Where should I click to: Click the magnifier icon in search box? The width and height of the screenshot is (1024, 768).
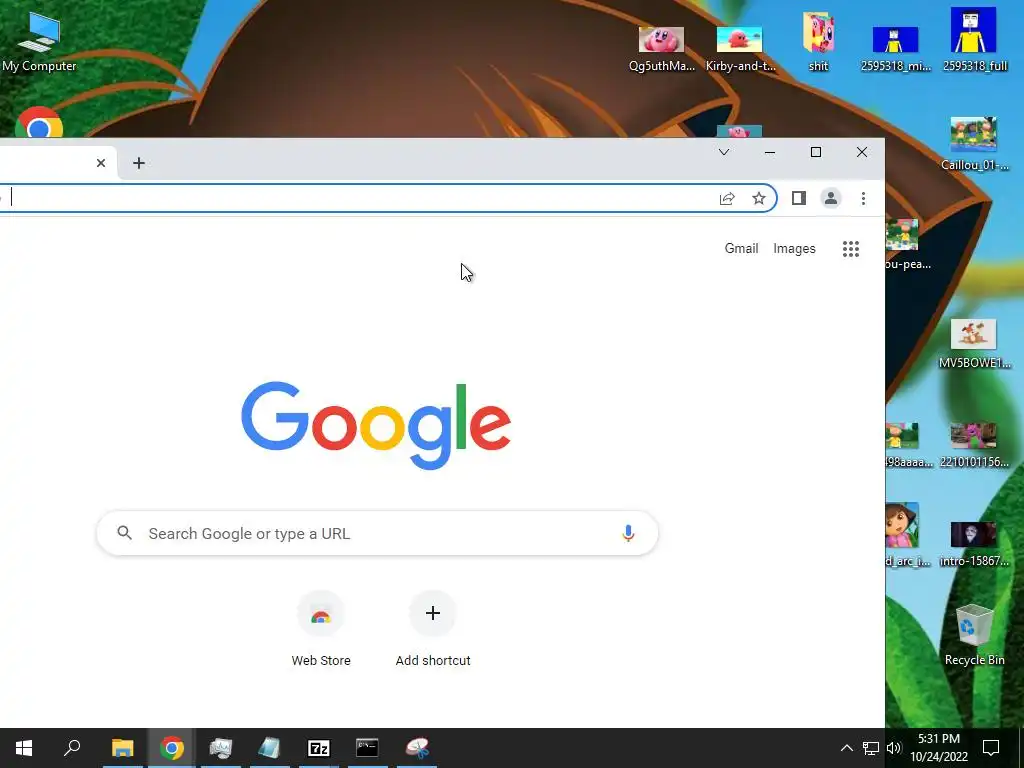click(x=124, y=533)
